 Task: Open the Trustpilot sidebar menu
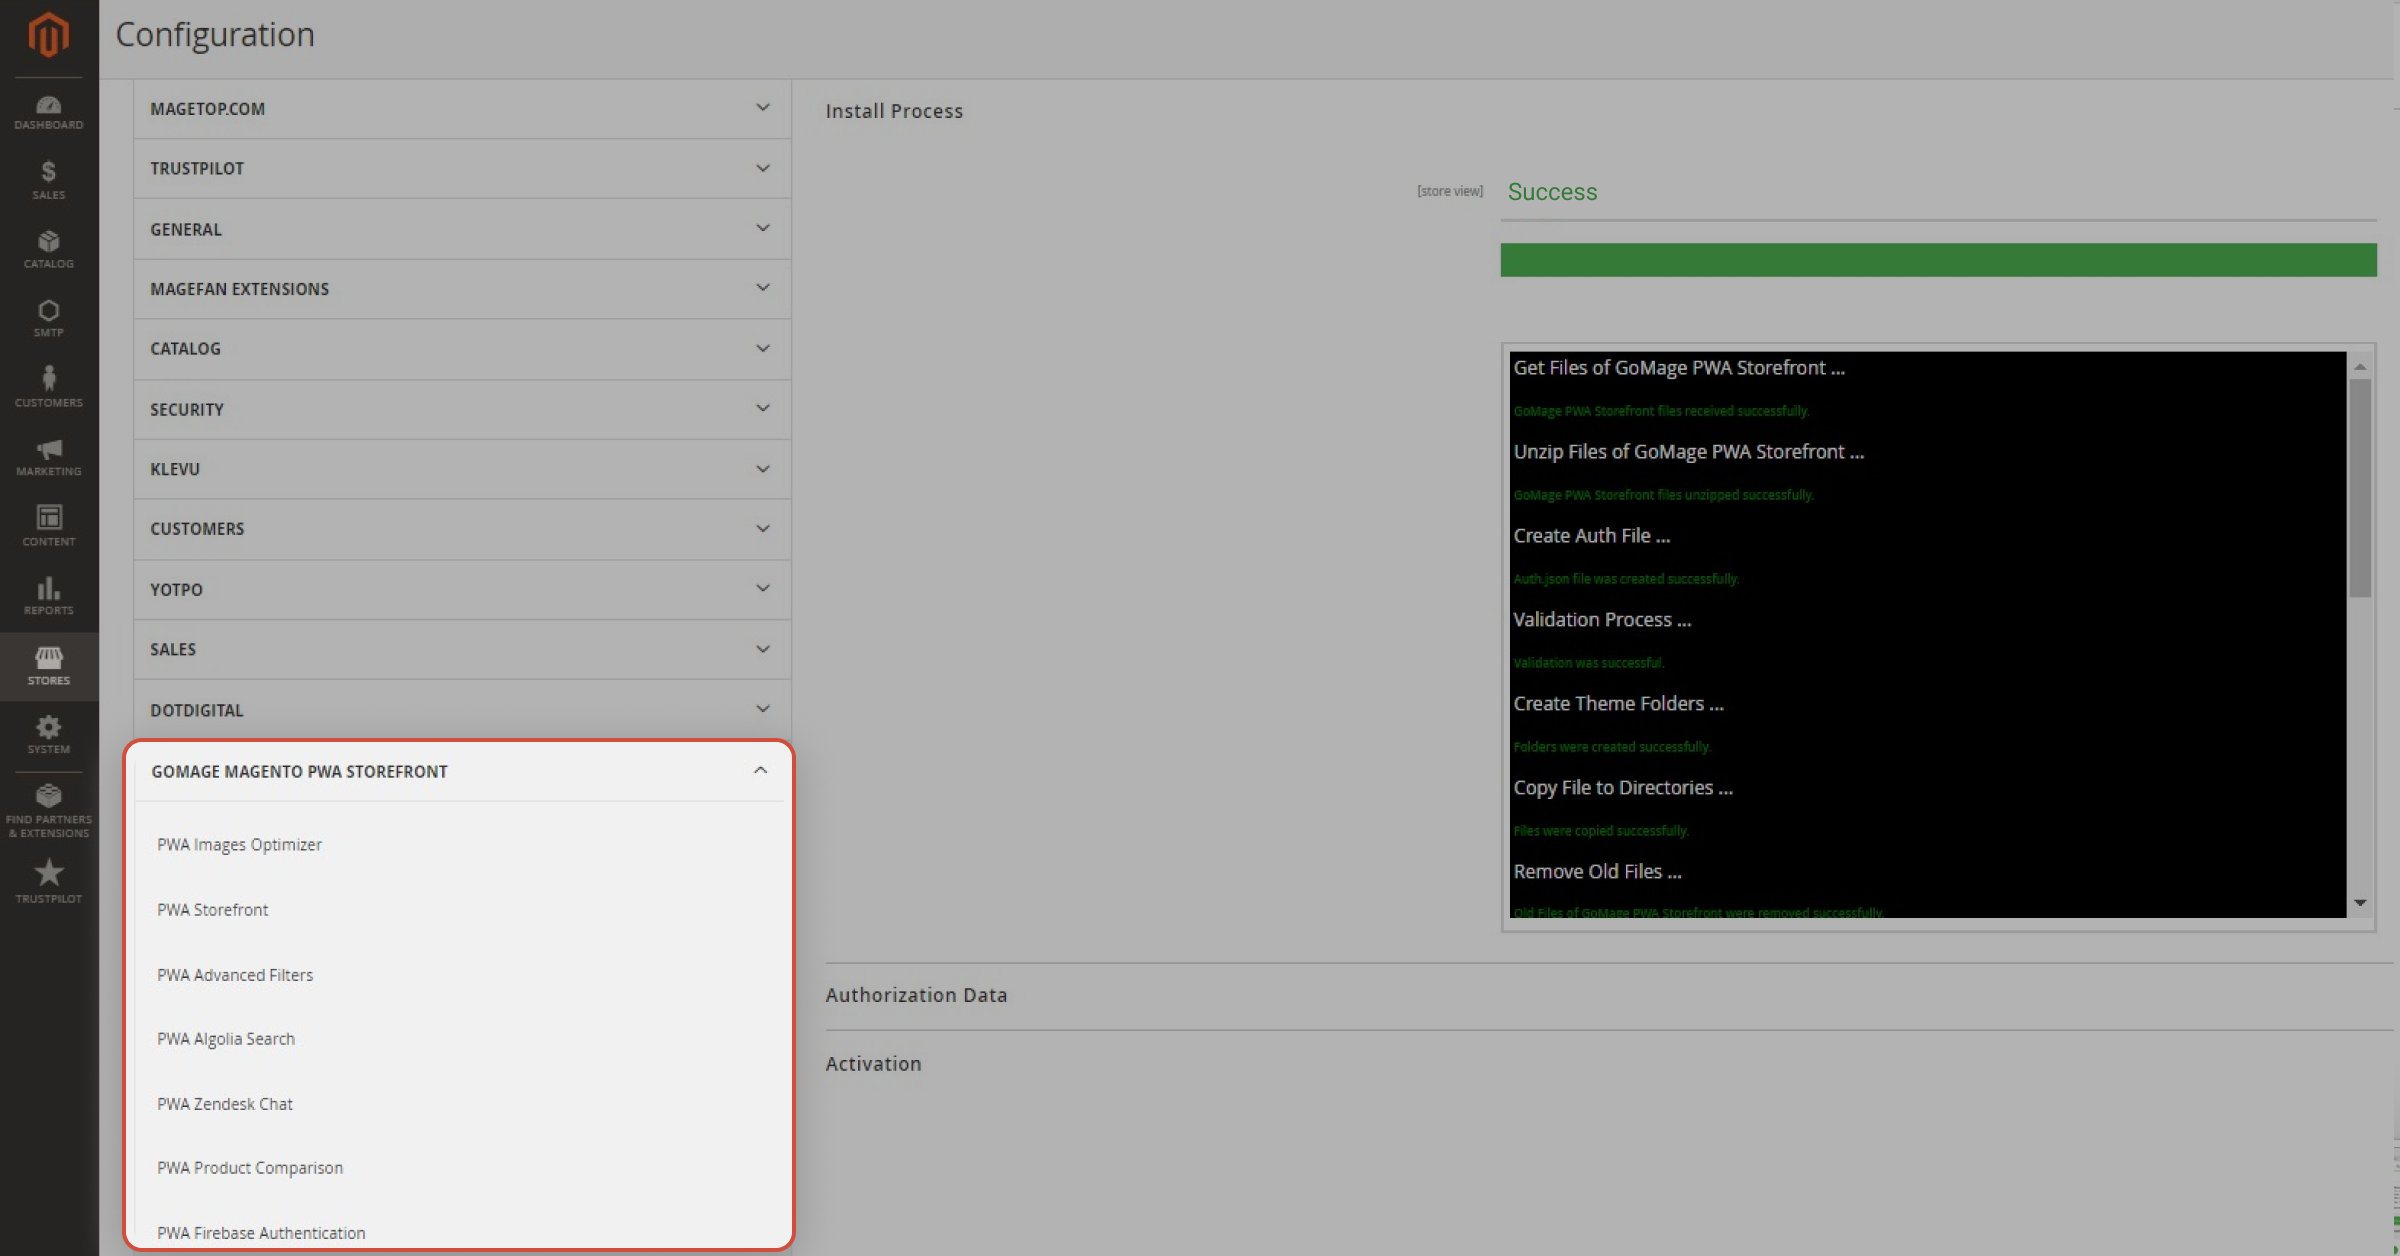[x=48, y=882]
